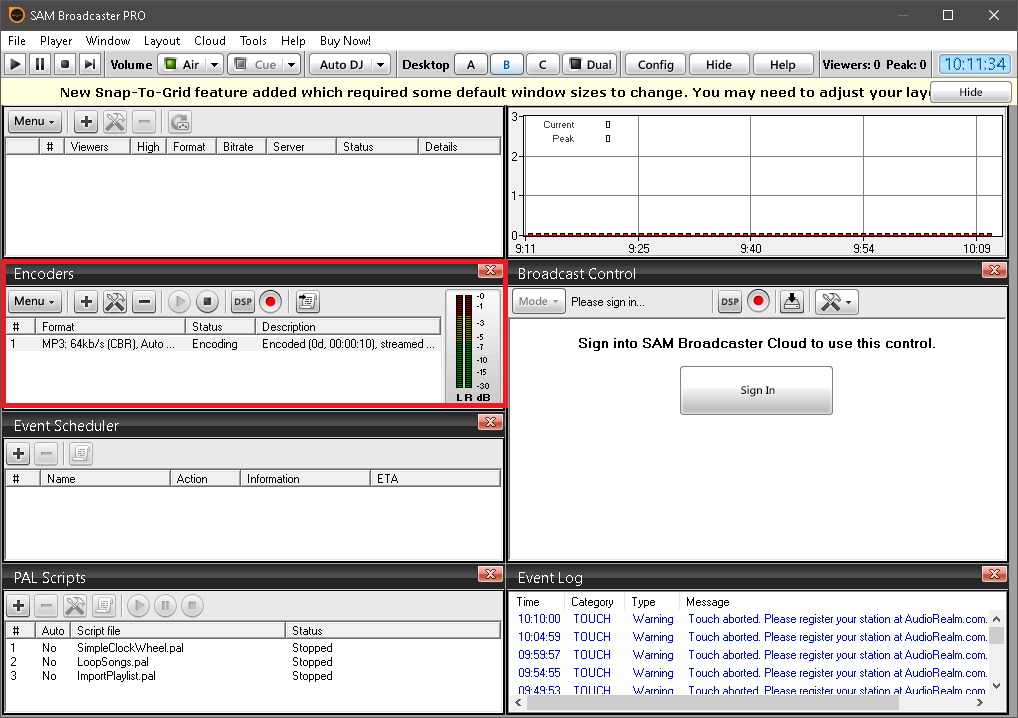Select the 10:04:59 TOUCH log entry
Image resolution: width=1018 pixels, height=718 pixels.
click(751, 638)
